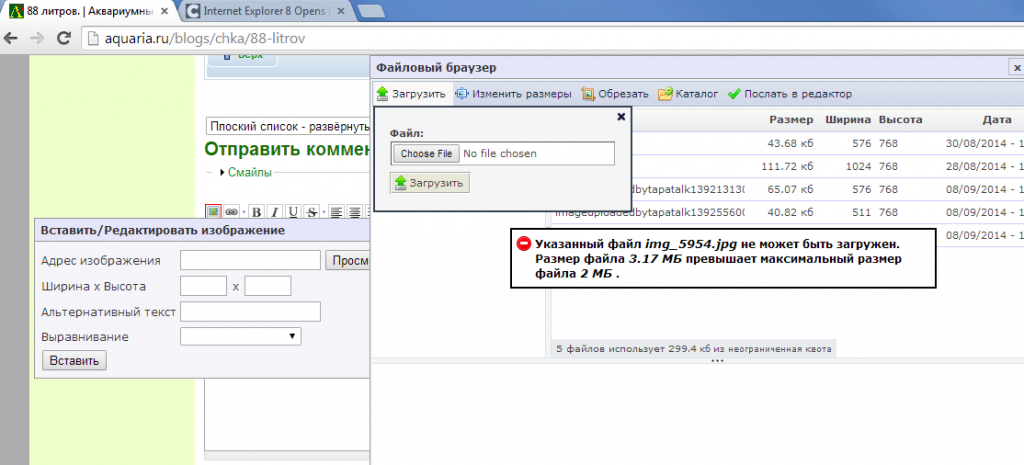Sort files by the Ширина column
Viewport: 1024px width, 465px height.
point(848,120)
